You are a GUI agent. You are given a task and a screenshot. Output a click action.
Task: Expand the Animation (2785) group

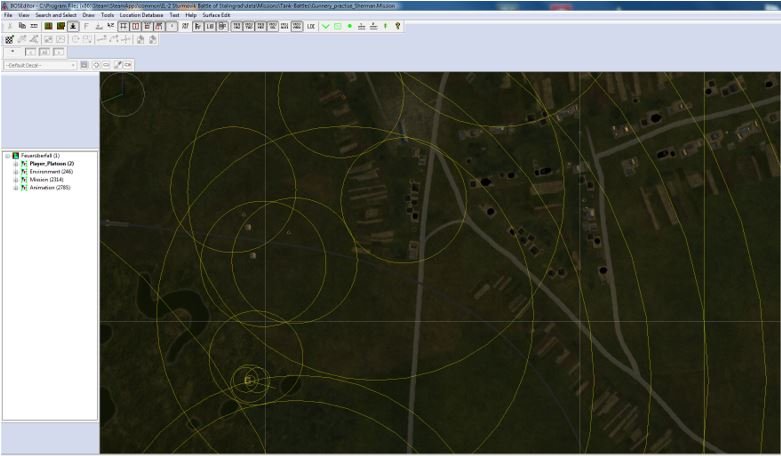15,188
